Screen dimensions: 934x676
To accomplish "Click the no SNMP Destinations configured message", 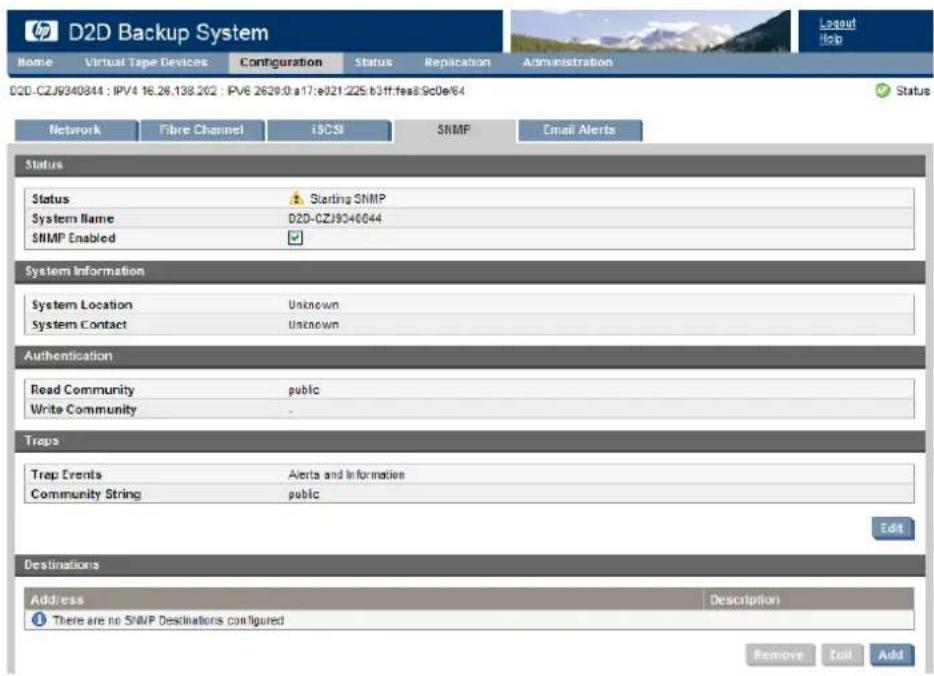I will tap(168, 620).
